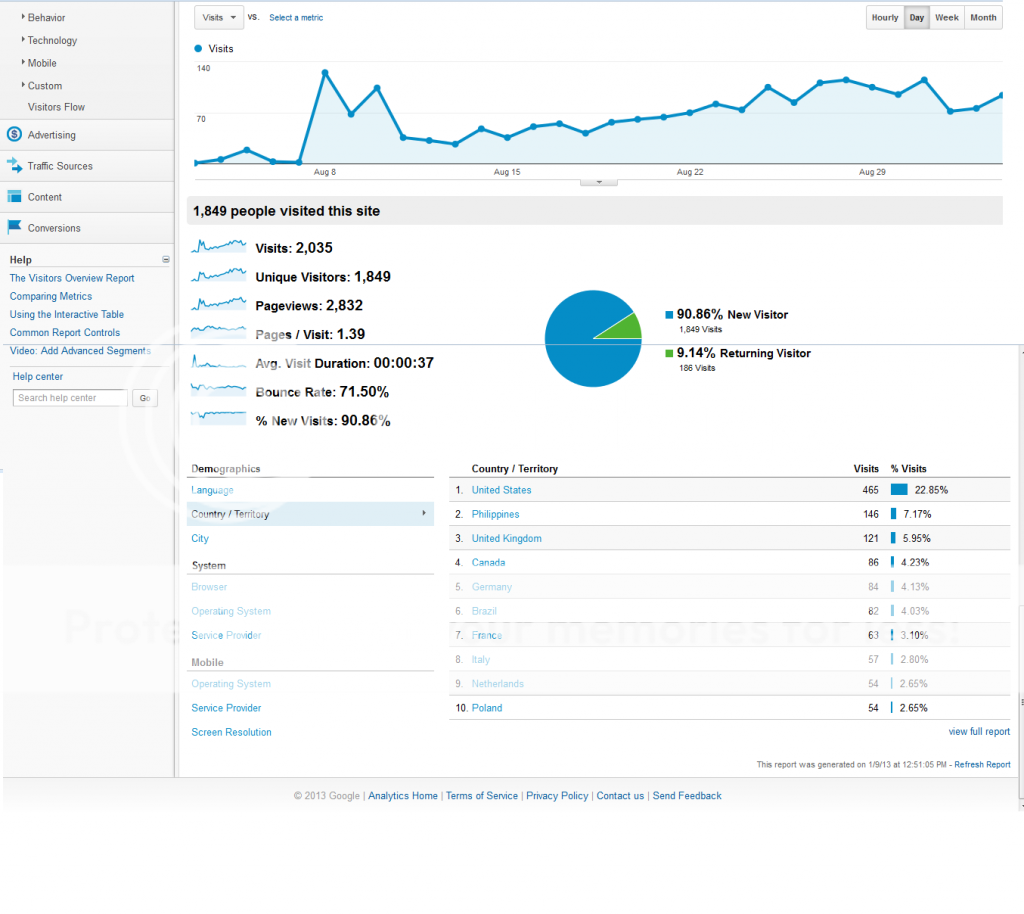1024x914 pixels.
Task: Open the Help center link
Action: [x=38, y=377]
